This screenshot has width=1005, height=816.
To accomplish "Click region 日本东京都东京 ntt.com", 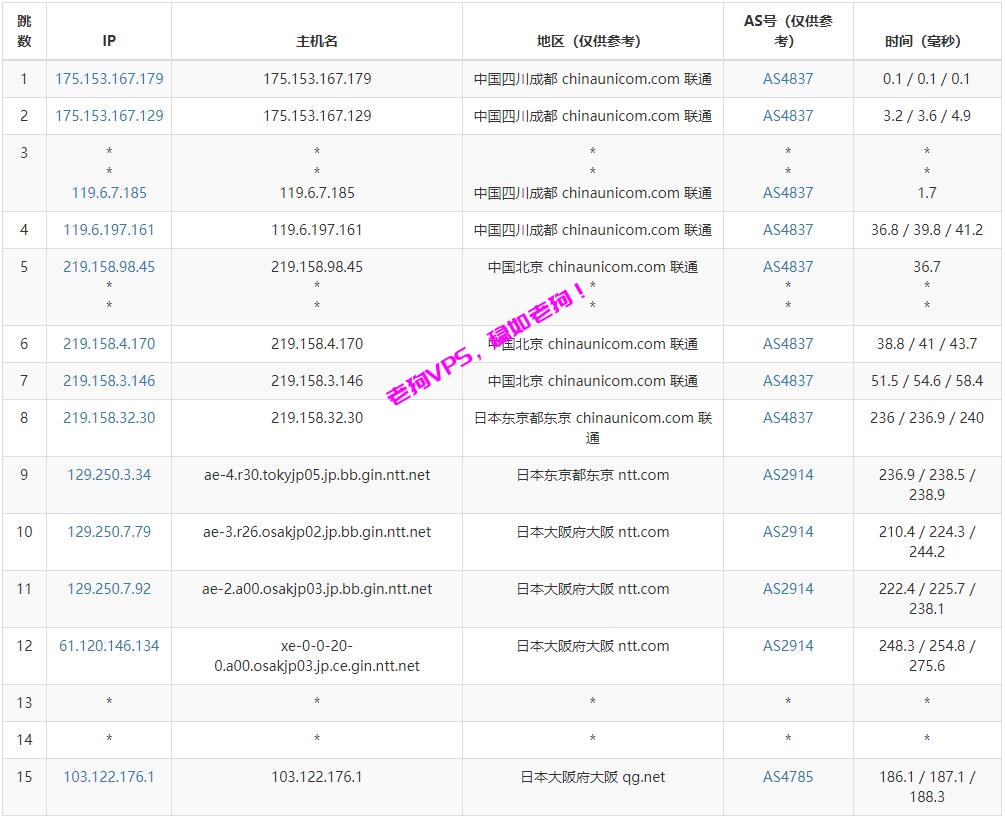I will [592, 475].
